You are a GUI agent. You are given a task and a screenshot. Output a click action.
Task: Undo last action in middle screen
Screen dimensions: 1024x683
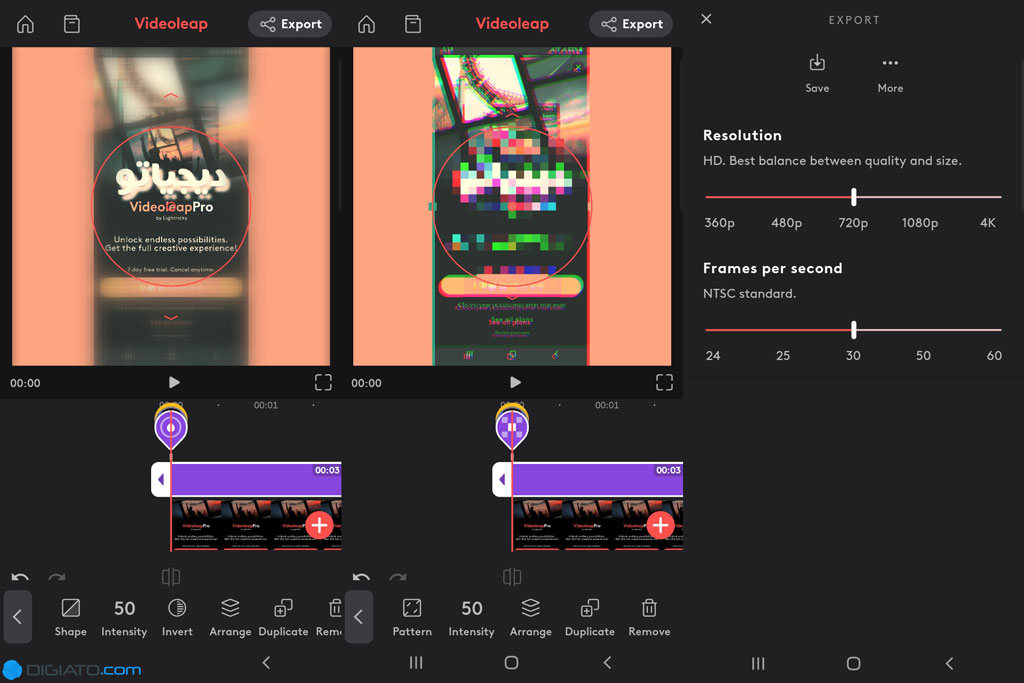click(361, 577)
